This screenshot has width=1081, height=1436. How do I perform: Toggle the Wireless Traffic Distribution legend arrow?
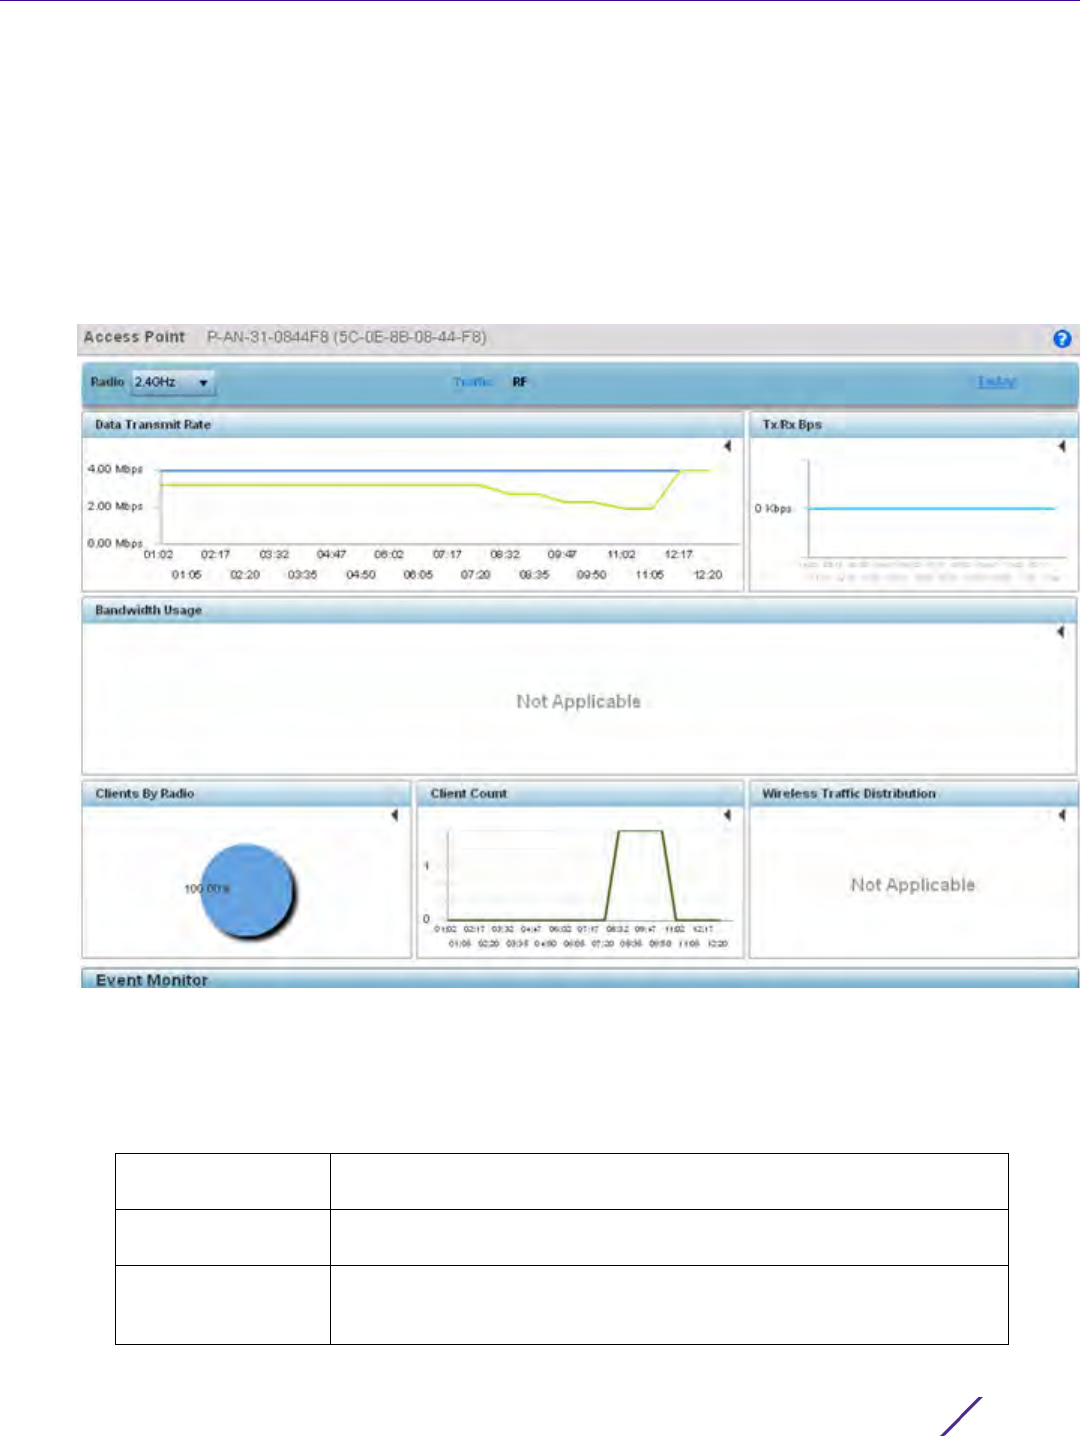point(1061,815)
